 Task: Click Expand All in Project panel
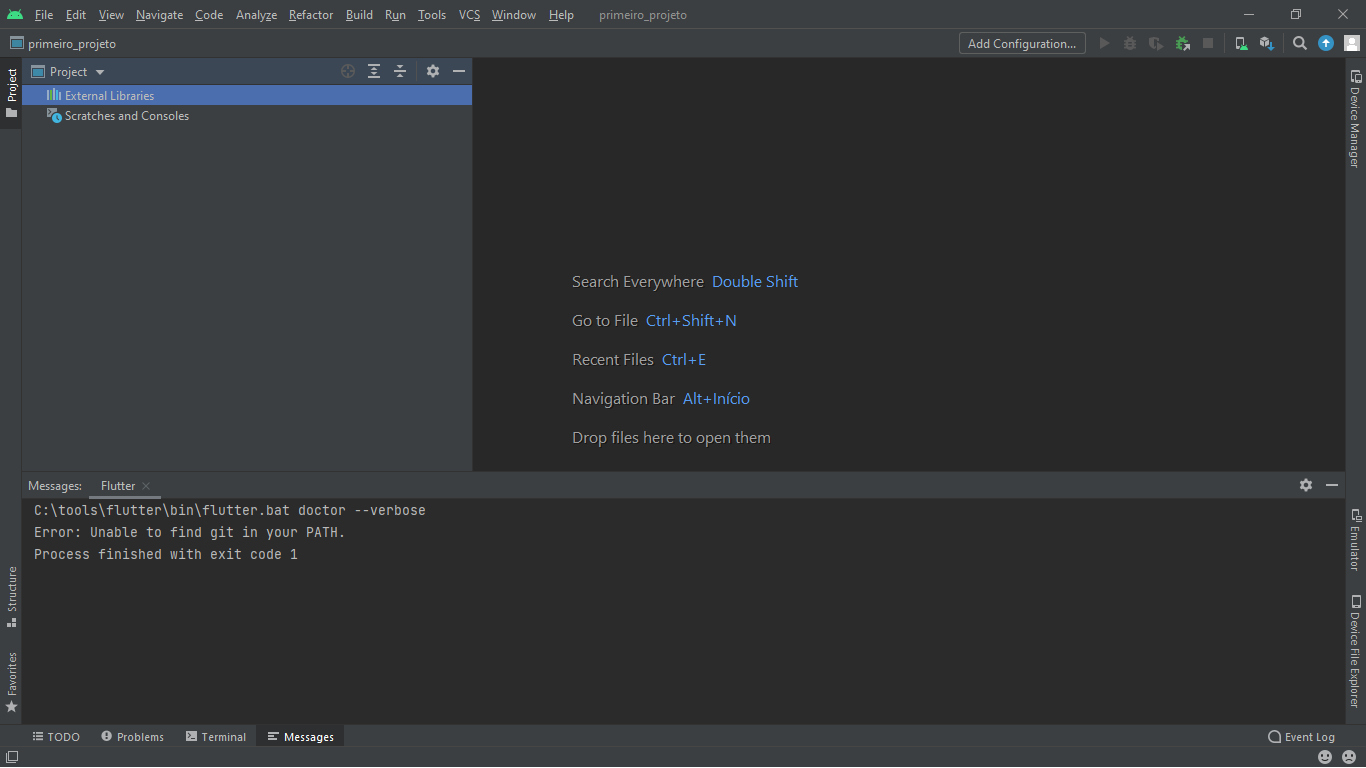point(374,71)
